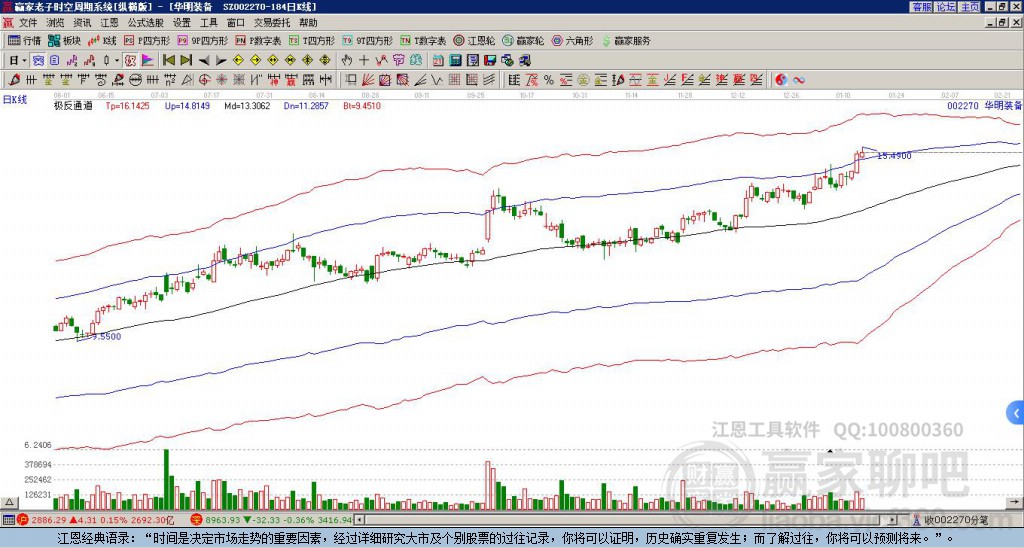Open the P四方形 tool

pos(147,40)
